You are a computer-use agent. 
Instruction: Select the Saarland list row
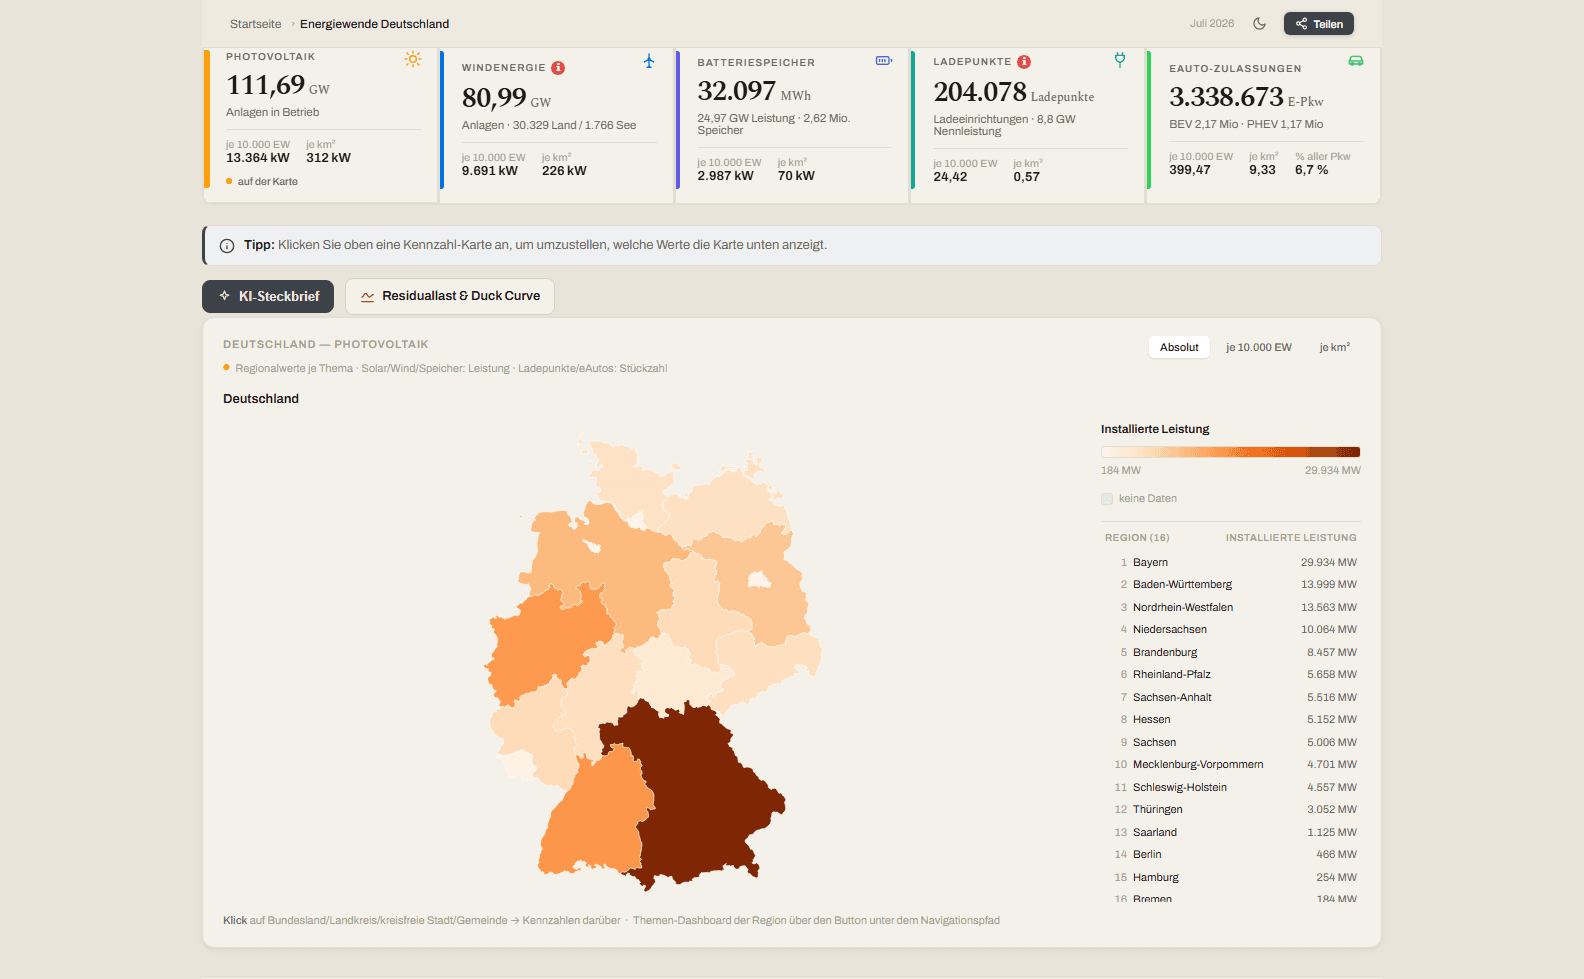(1231, 833)
